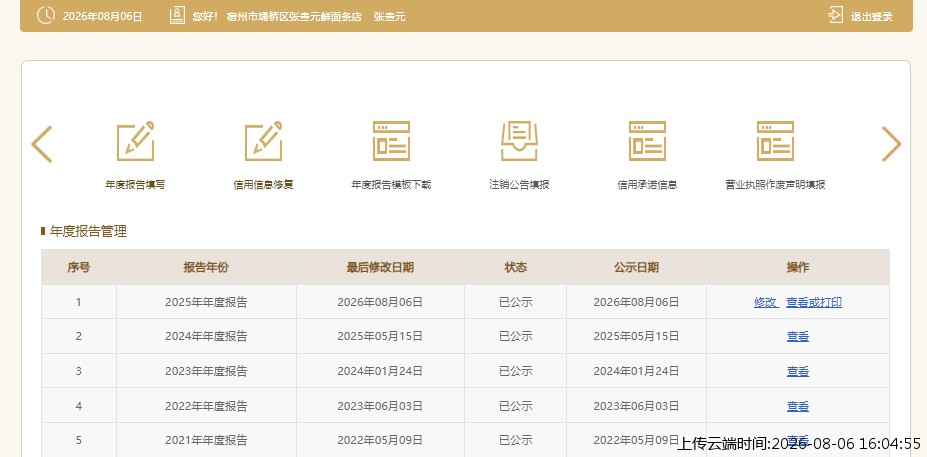Image resolution: width=927 pixels, height=457 pixels.
Task: Click the 已公示 status of the 2023 report
Action: tap(516, 371)
